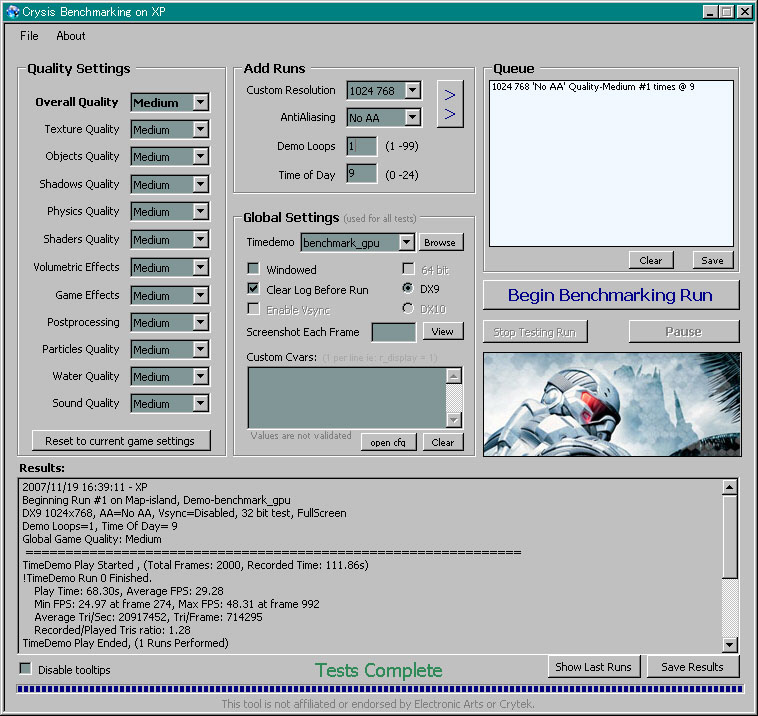The width and height of the screenshot is (758, 716).
Task: Save the Queue list
Action: pos(713,261)
